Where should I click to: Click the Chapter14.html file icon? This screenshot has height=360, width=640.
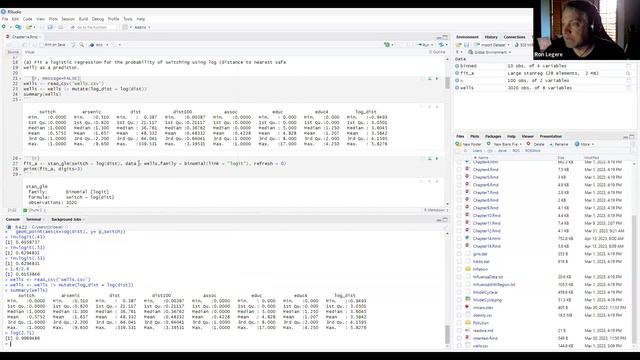pyautogui.click(x=468, y=238)
